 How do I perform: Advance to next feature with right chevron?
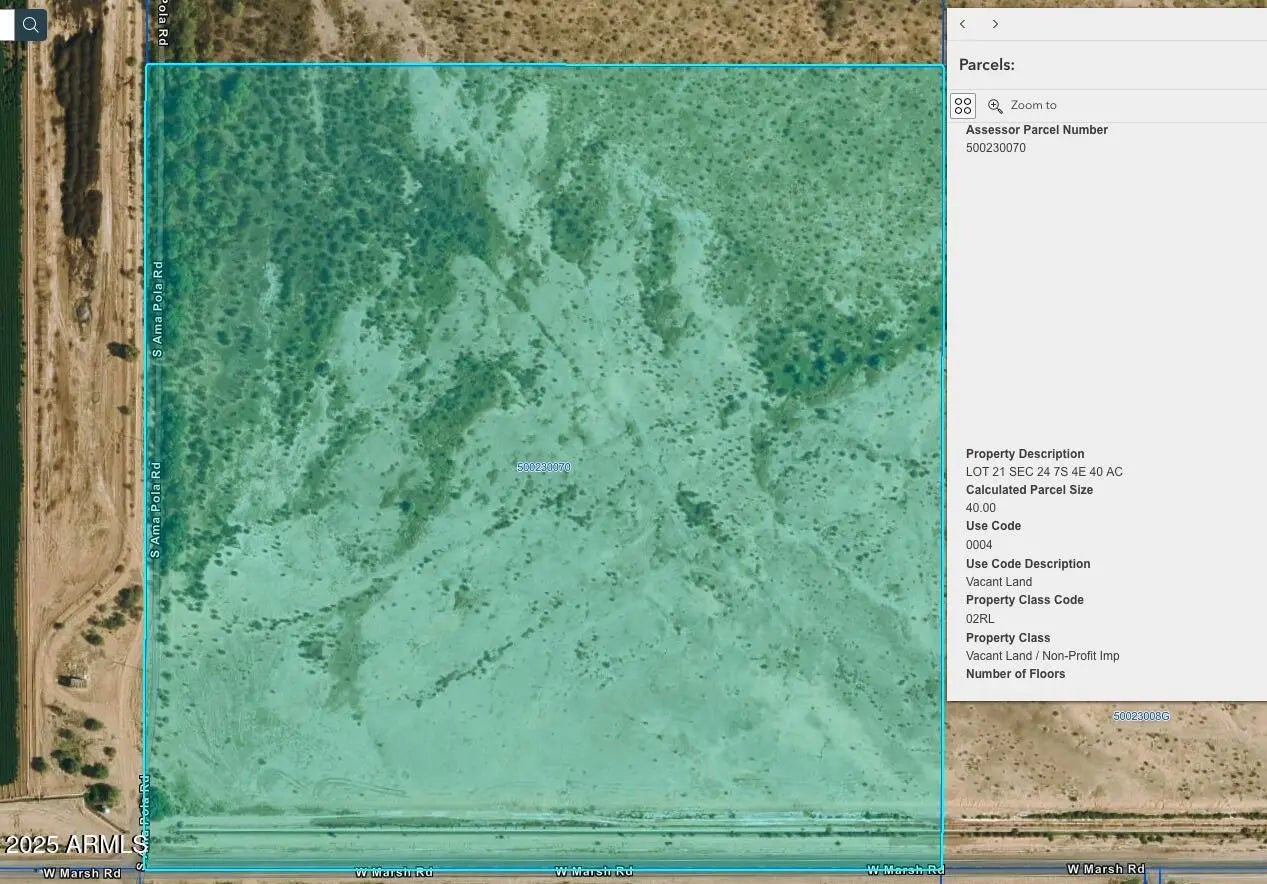(x=995, y=24)
